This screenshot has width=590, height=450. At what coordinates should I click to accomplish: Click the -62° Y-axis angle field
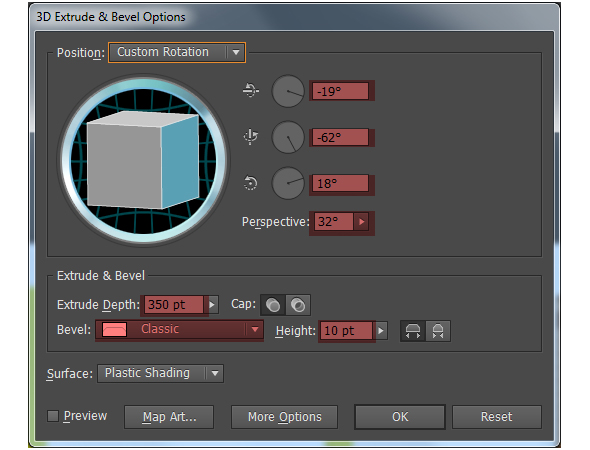340,137
